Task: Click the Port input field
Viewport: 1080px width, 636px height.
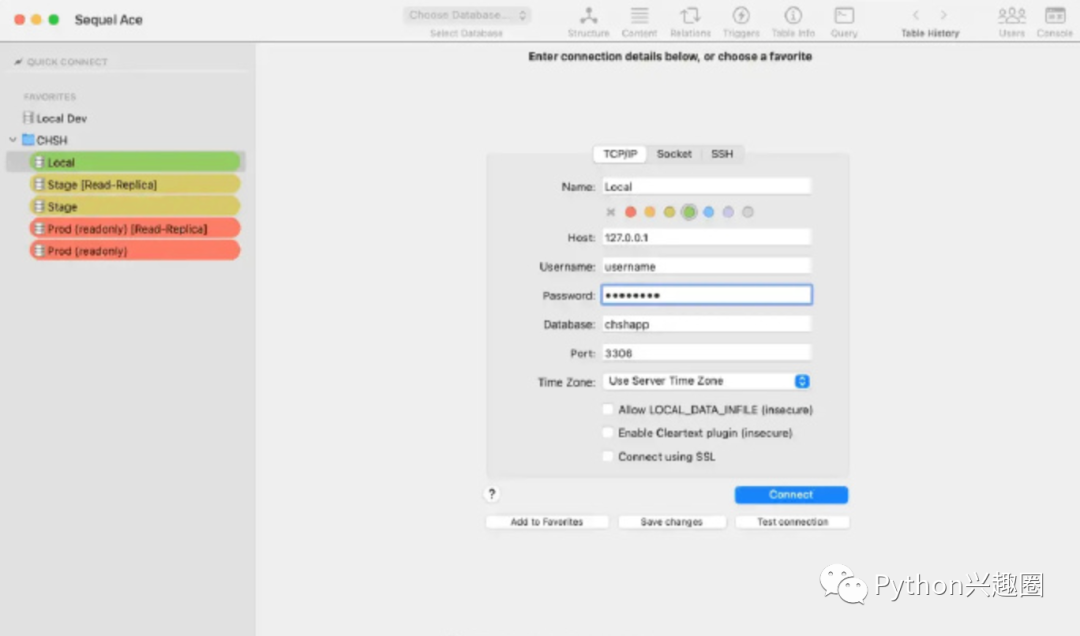Action: 707,353
